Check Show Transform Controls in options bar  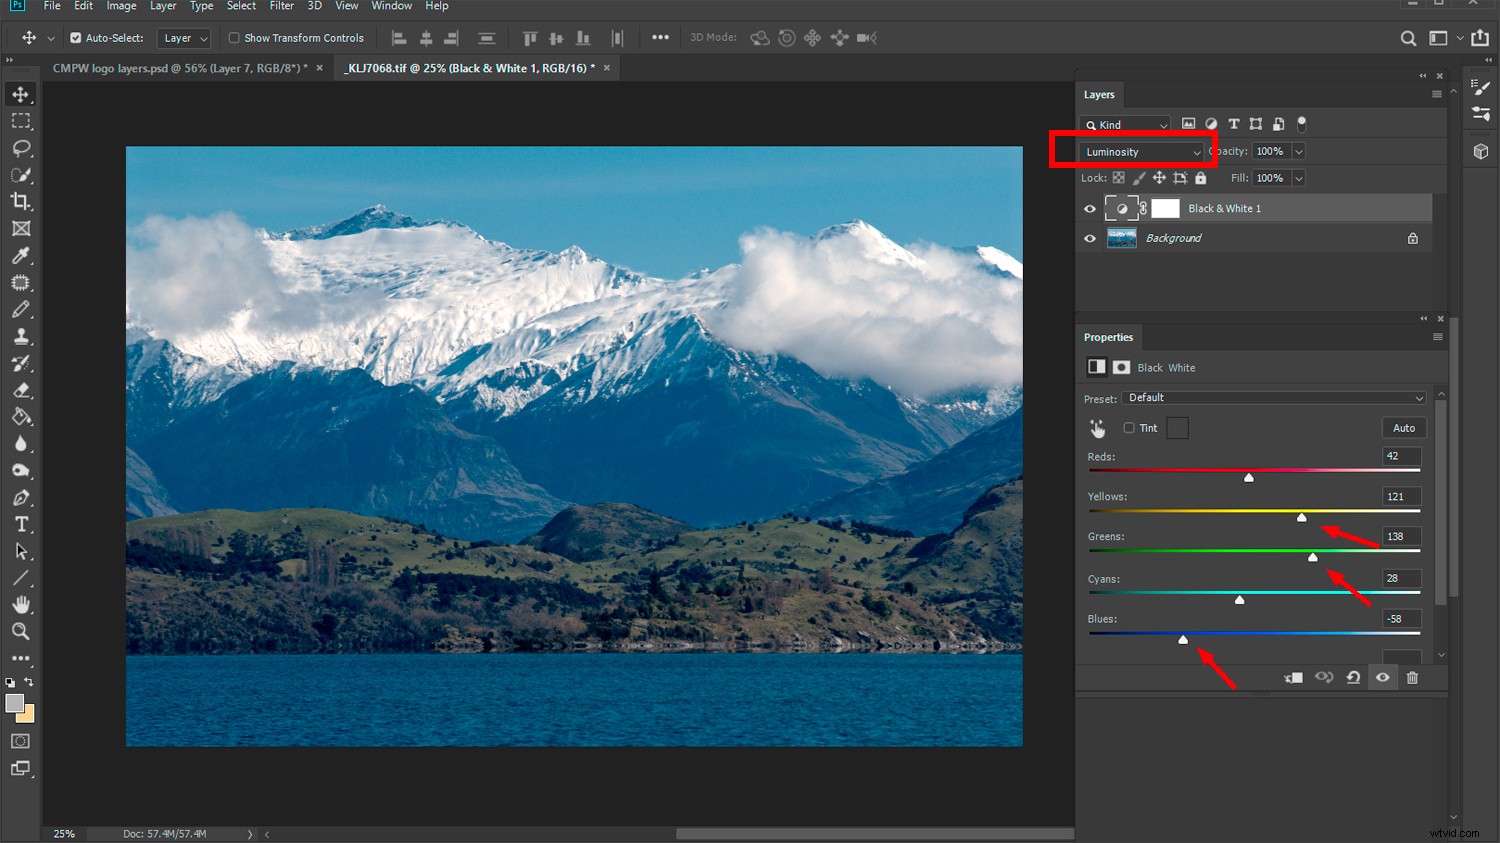pyautogui.click(x=234, y=38)
